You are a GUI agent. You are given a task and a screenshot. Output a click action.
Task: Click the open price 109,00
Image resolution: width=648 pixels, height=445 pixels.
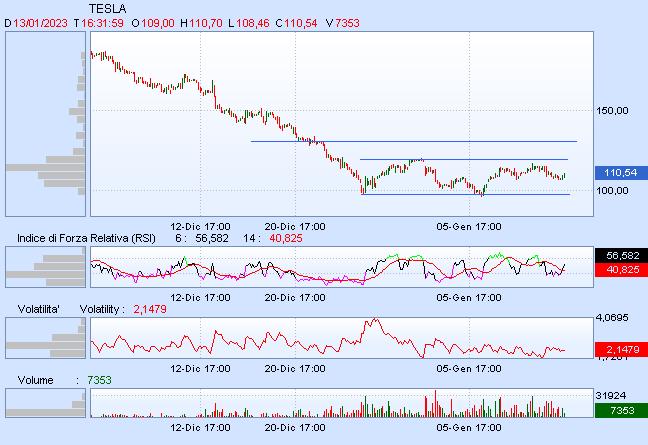click(x=158, y=23)
